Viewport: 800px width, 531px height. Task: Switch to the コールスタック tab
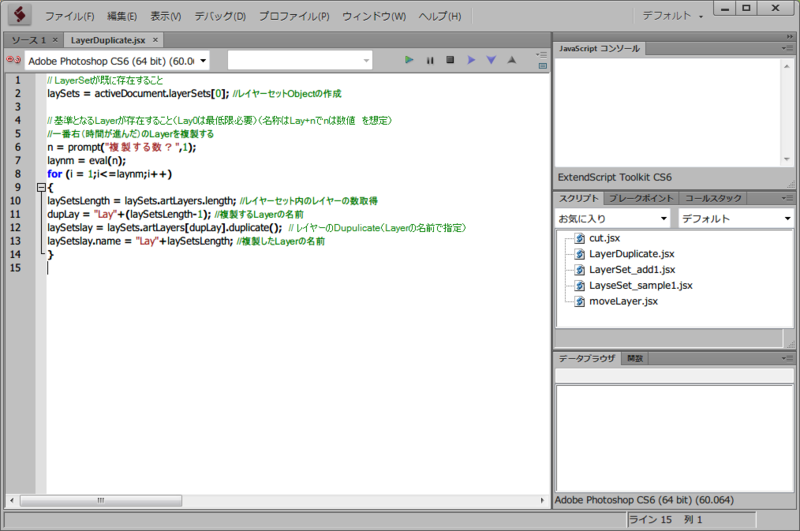point(713,198)
